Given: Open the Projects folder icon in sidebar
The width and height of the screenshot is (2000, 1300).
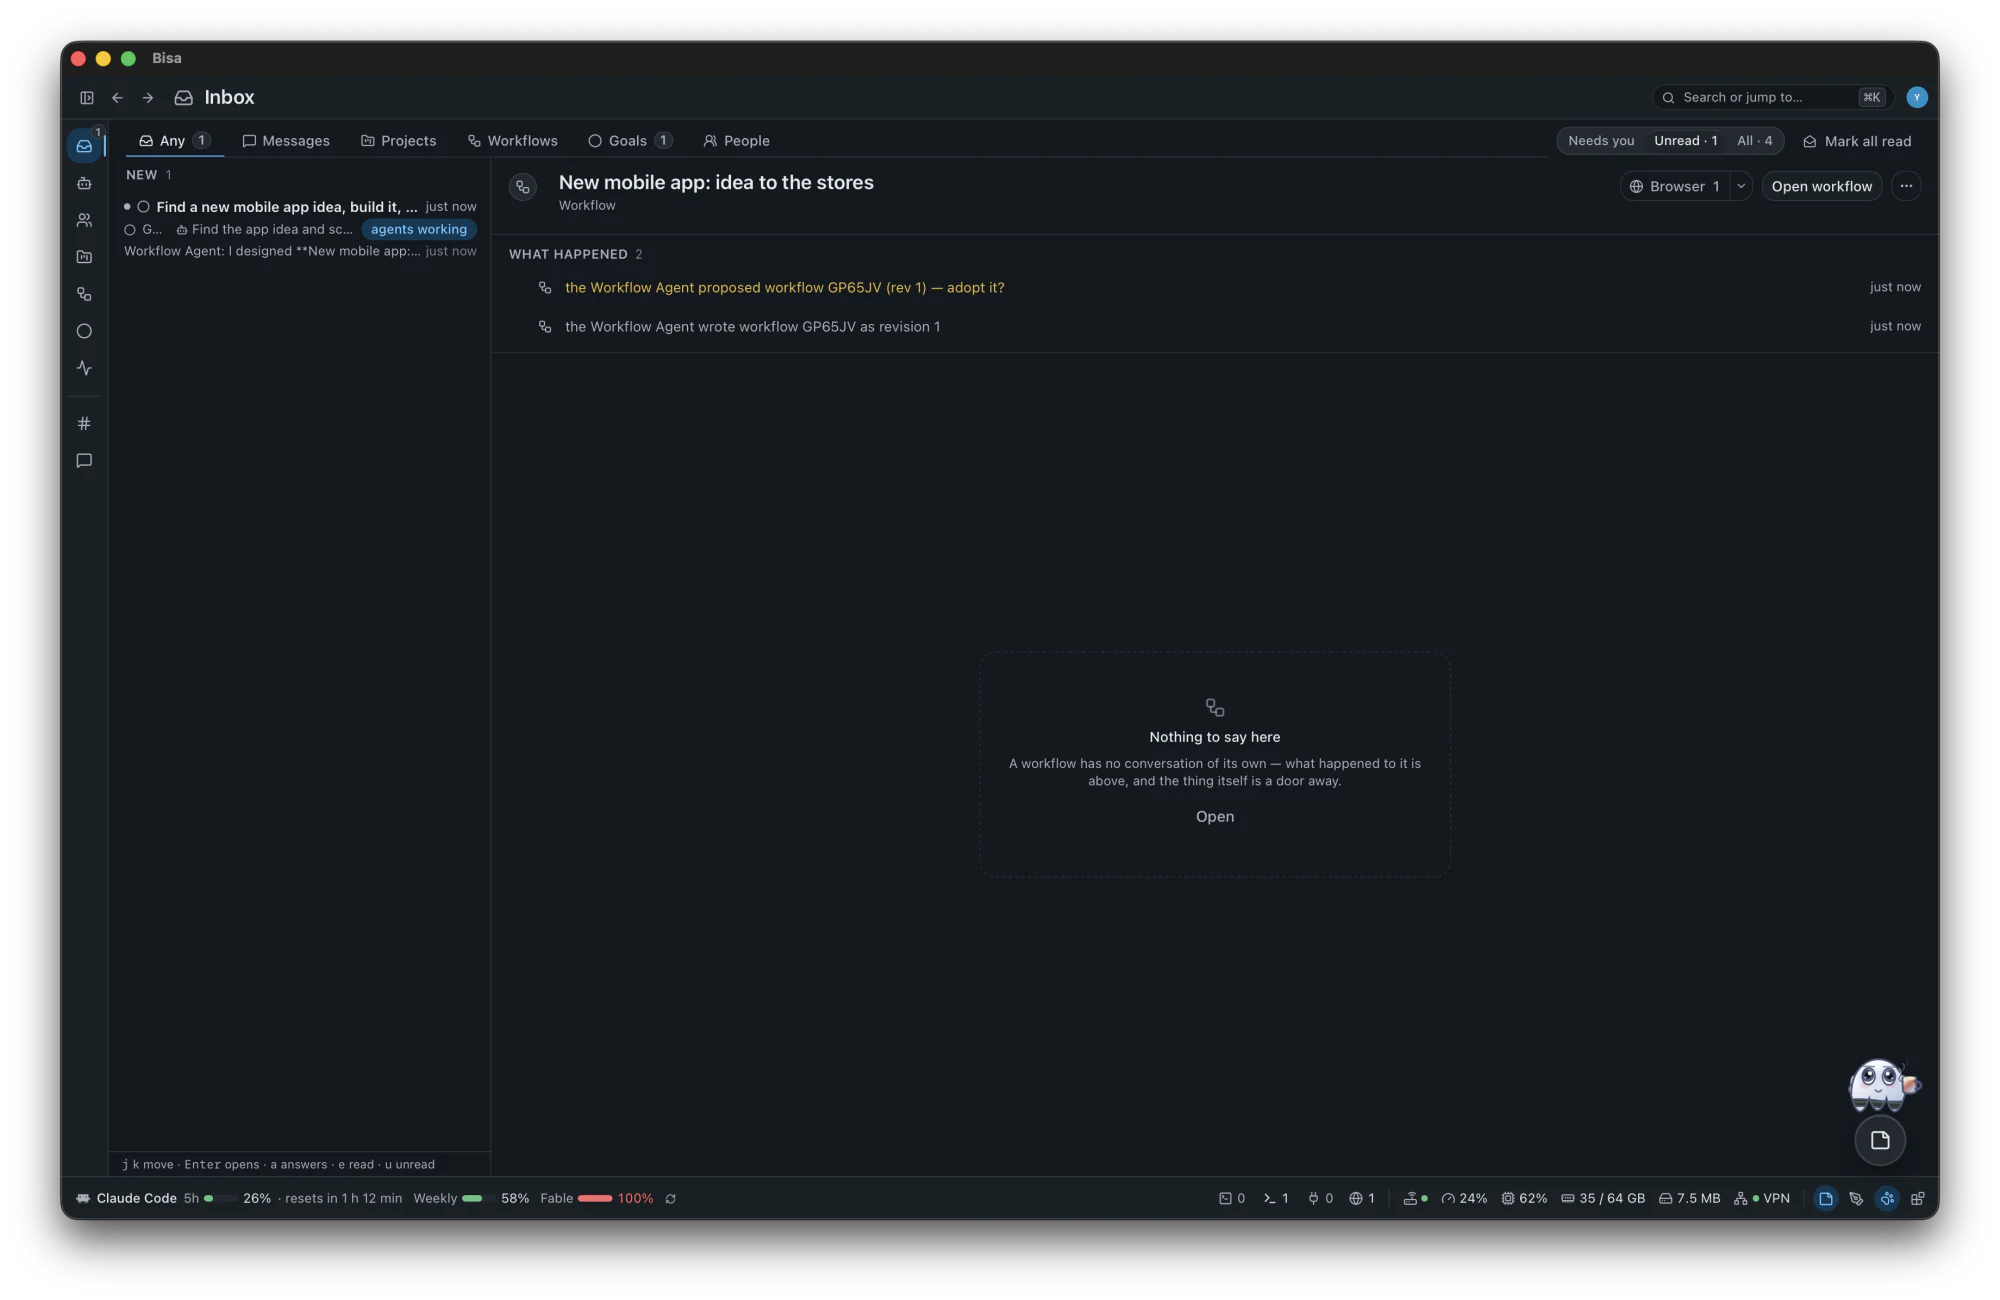Looking at the screenshot, I should pos(84,257).
